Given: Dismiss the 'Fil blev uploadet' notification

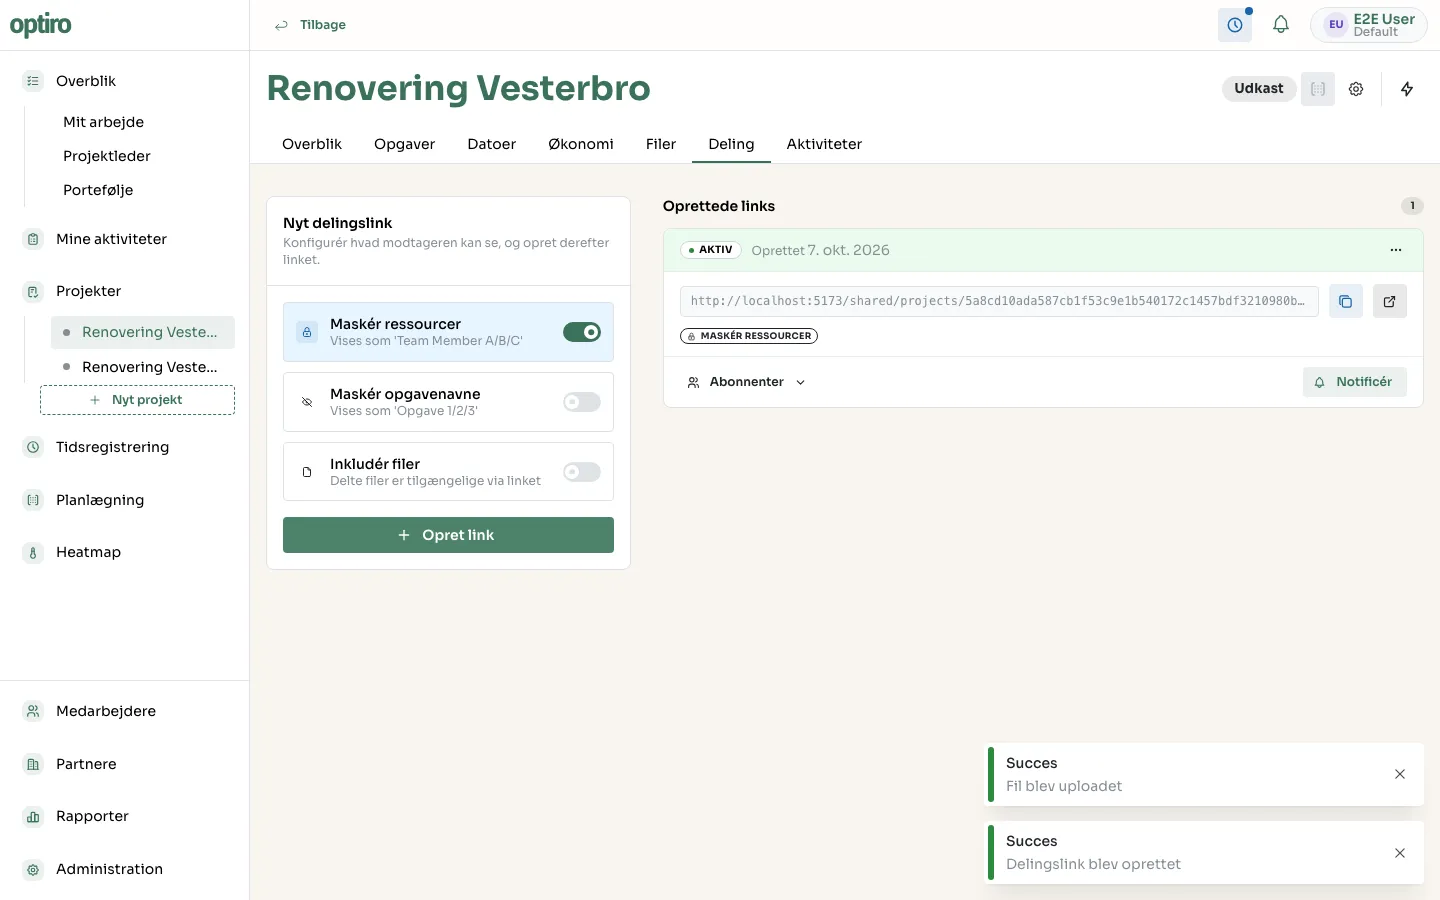Looking at the screenshot, I should [1400, 774].
